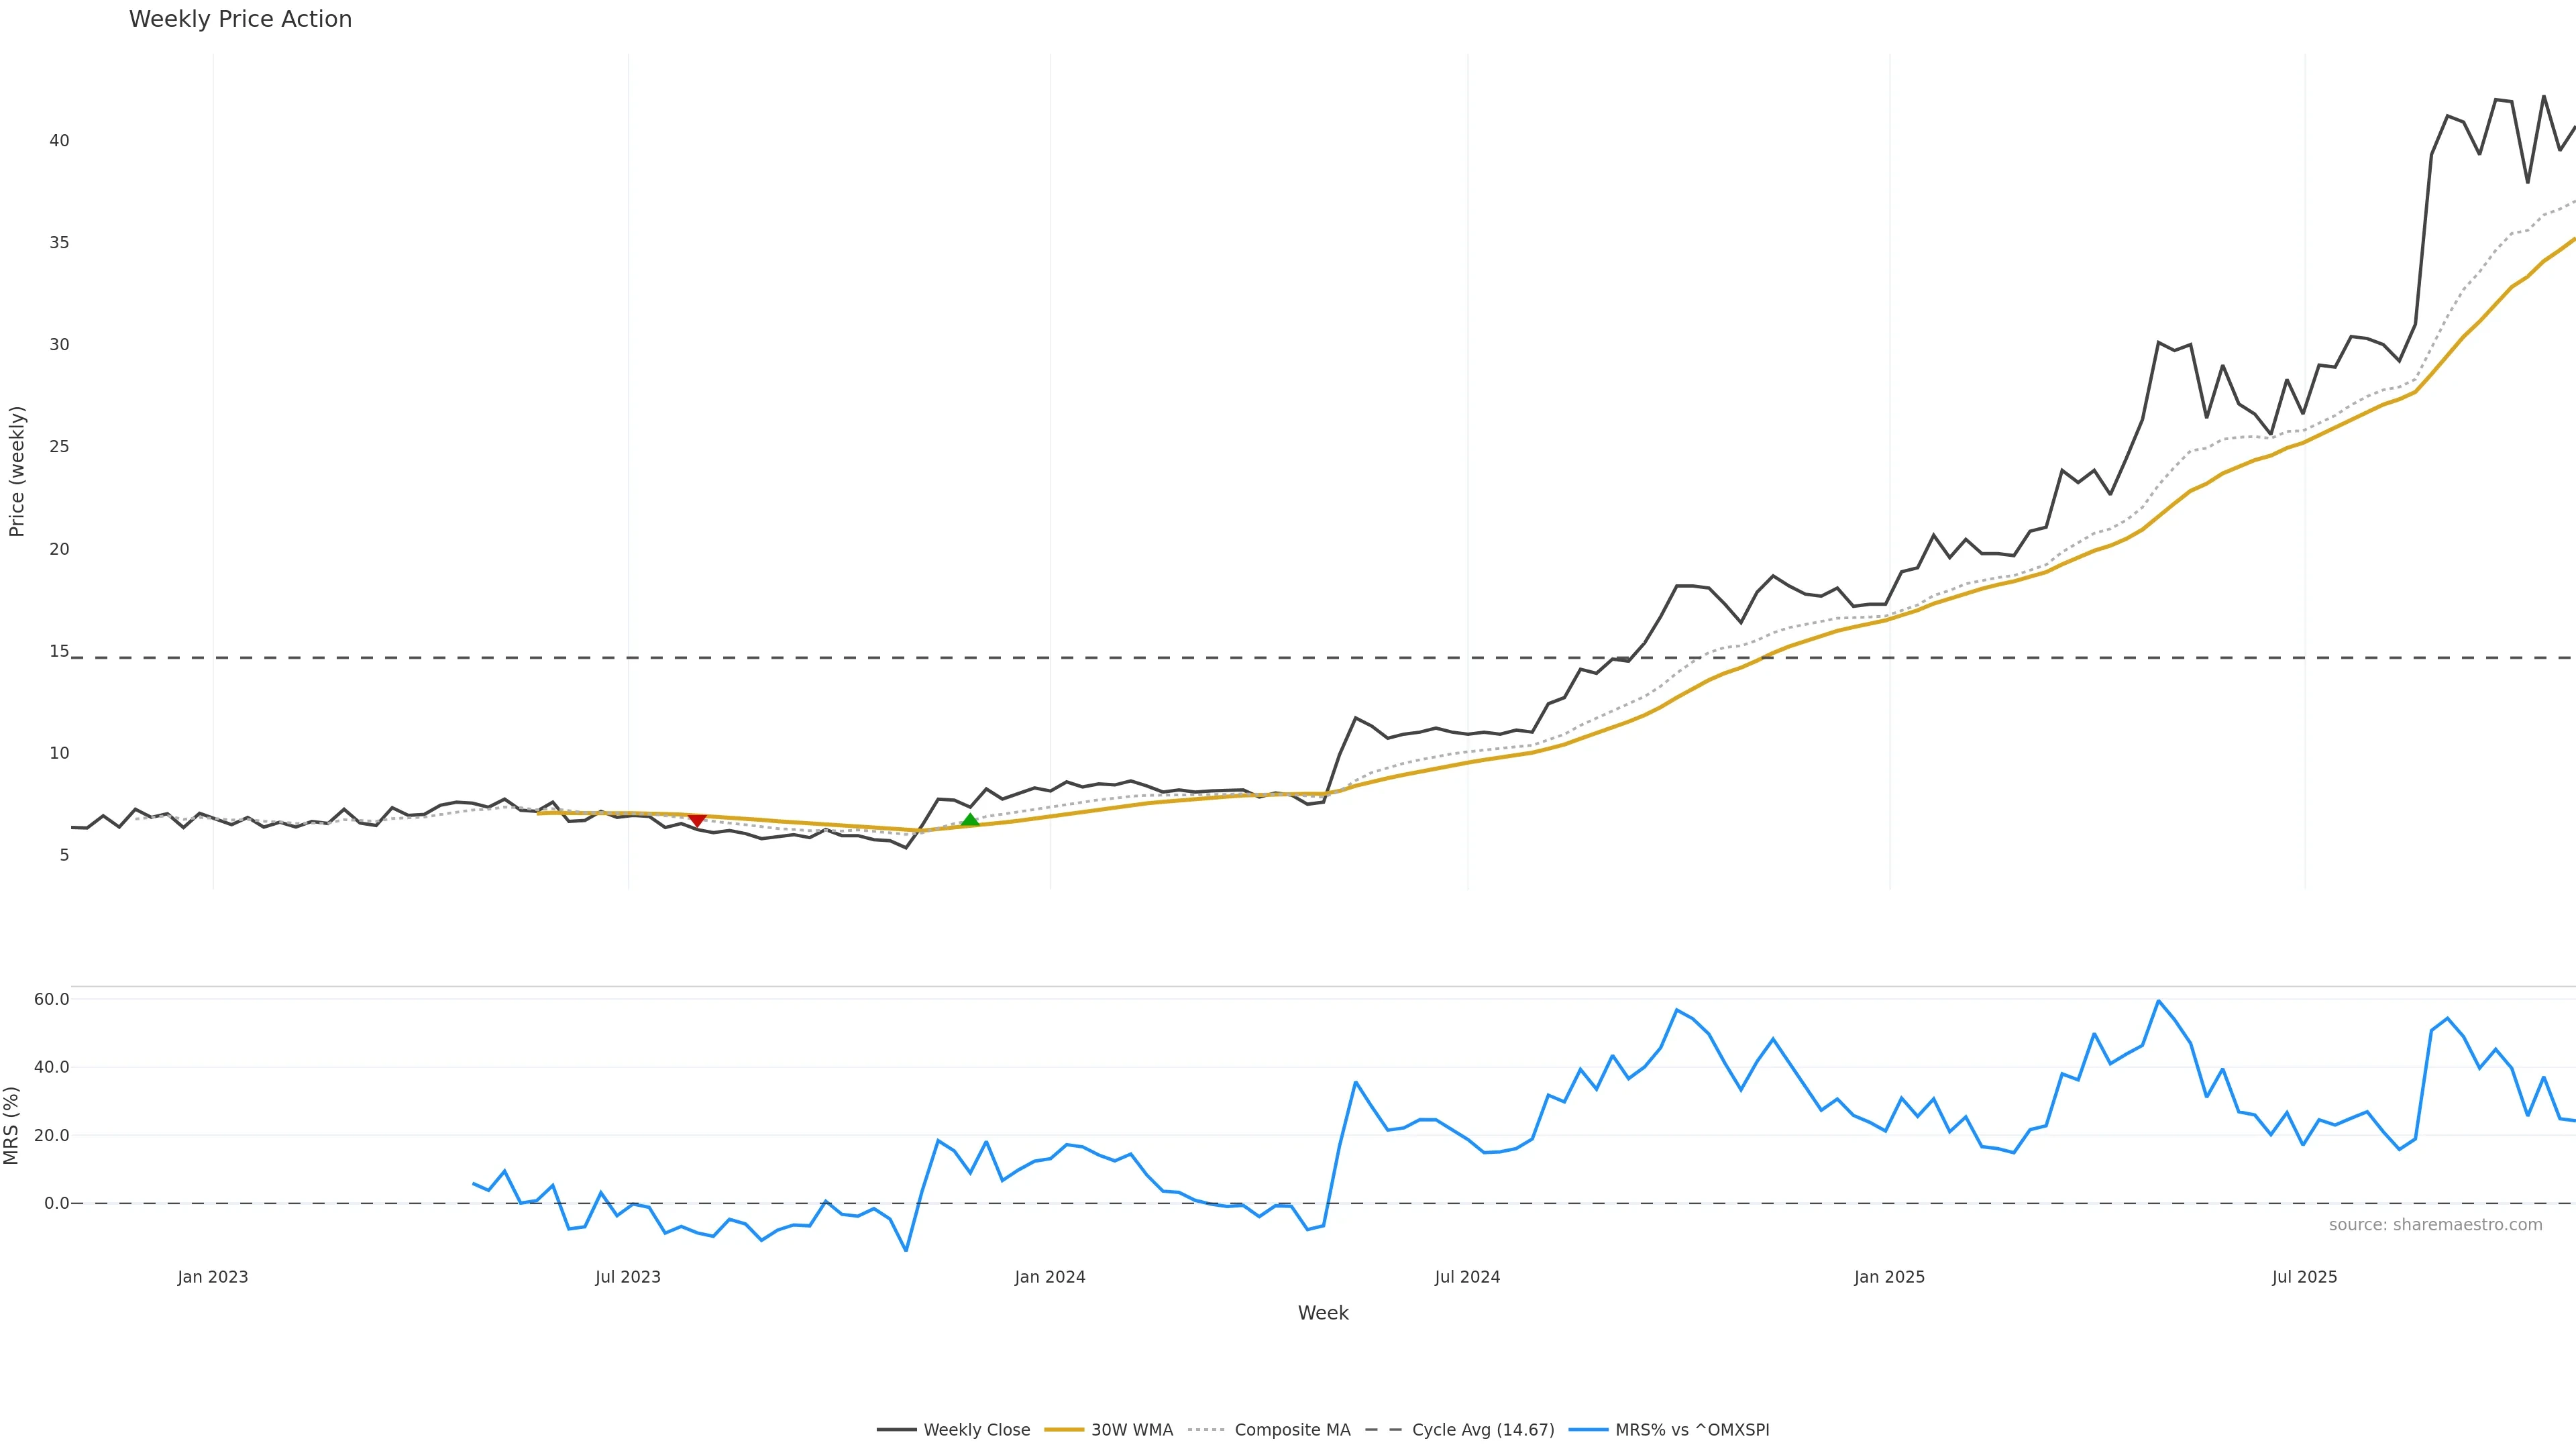The width and height of the screenshot is (2576, 1449).
Task: Click the Jan 2023 x-axis label
Action: pyautogui.click(x=213, y=1277)
